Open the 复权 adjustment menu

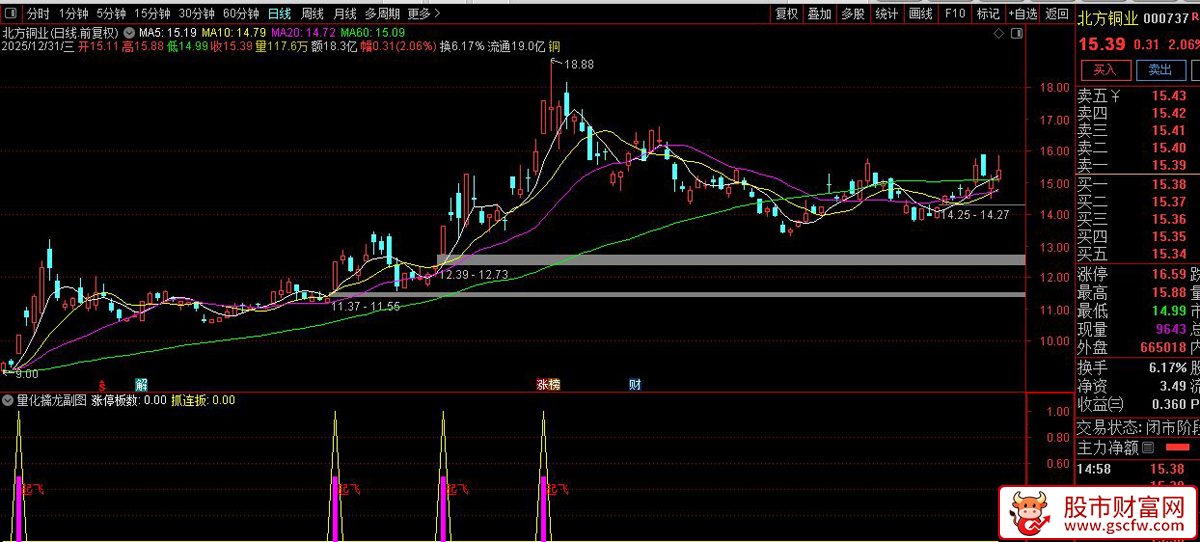click(x=787, y=14)
